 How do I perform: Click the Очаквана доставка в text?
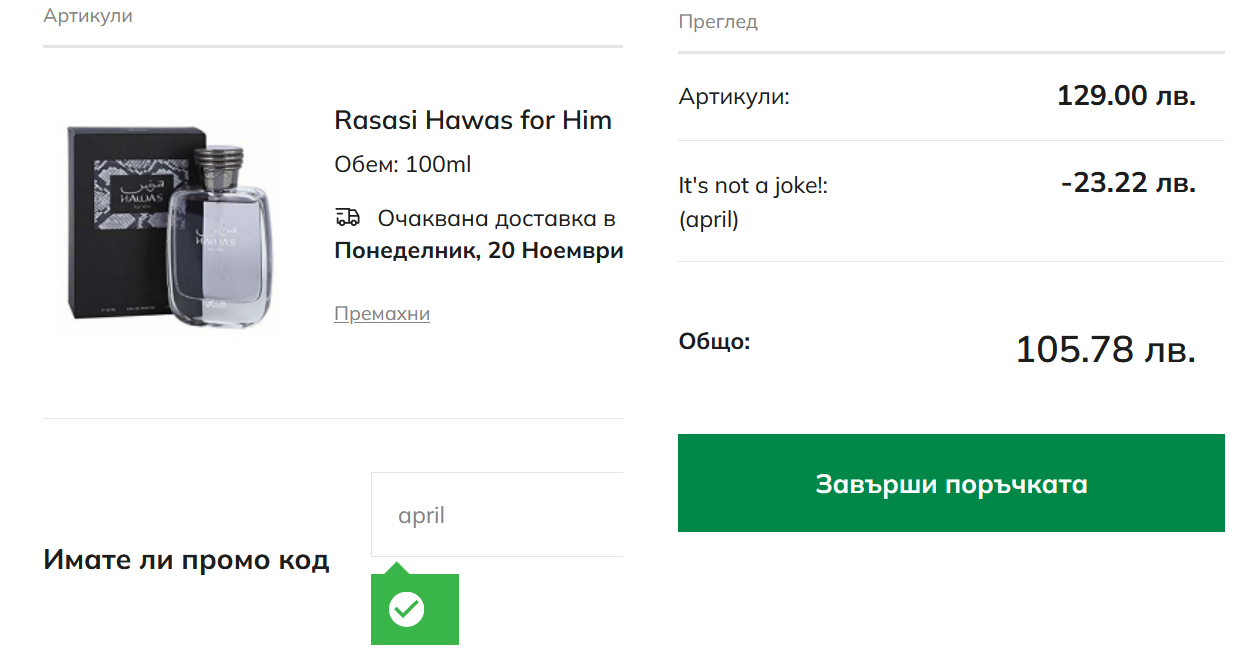[x=496, y=218]
